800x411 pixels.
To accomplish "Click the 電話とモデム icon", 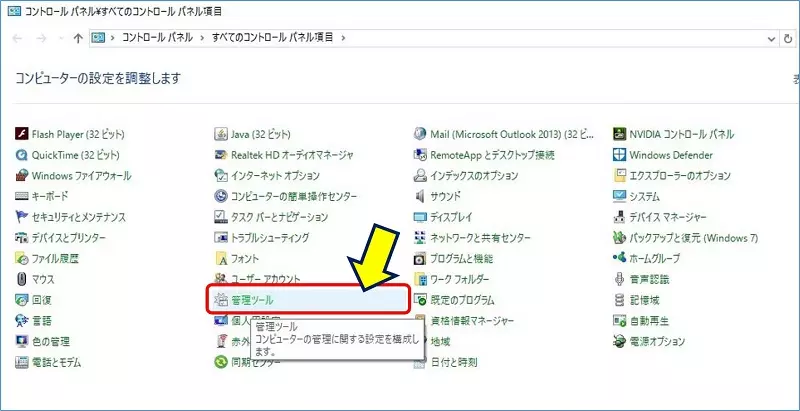I will point(21,362).
